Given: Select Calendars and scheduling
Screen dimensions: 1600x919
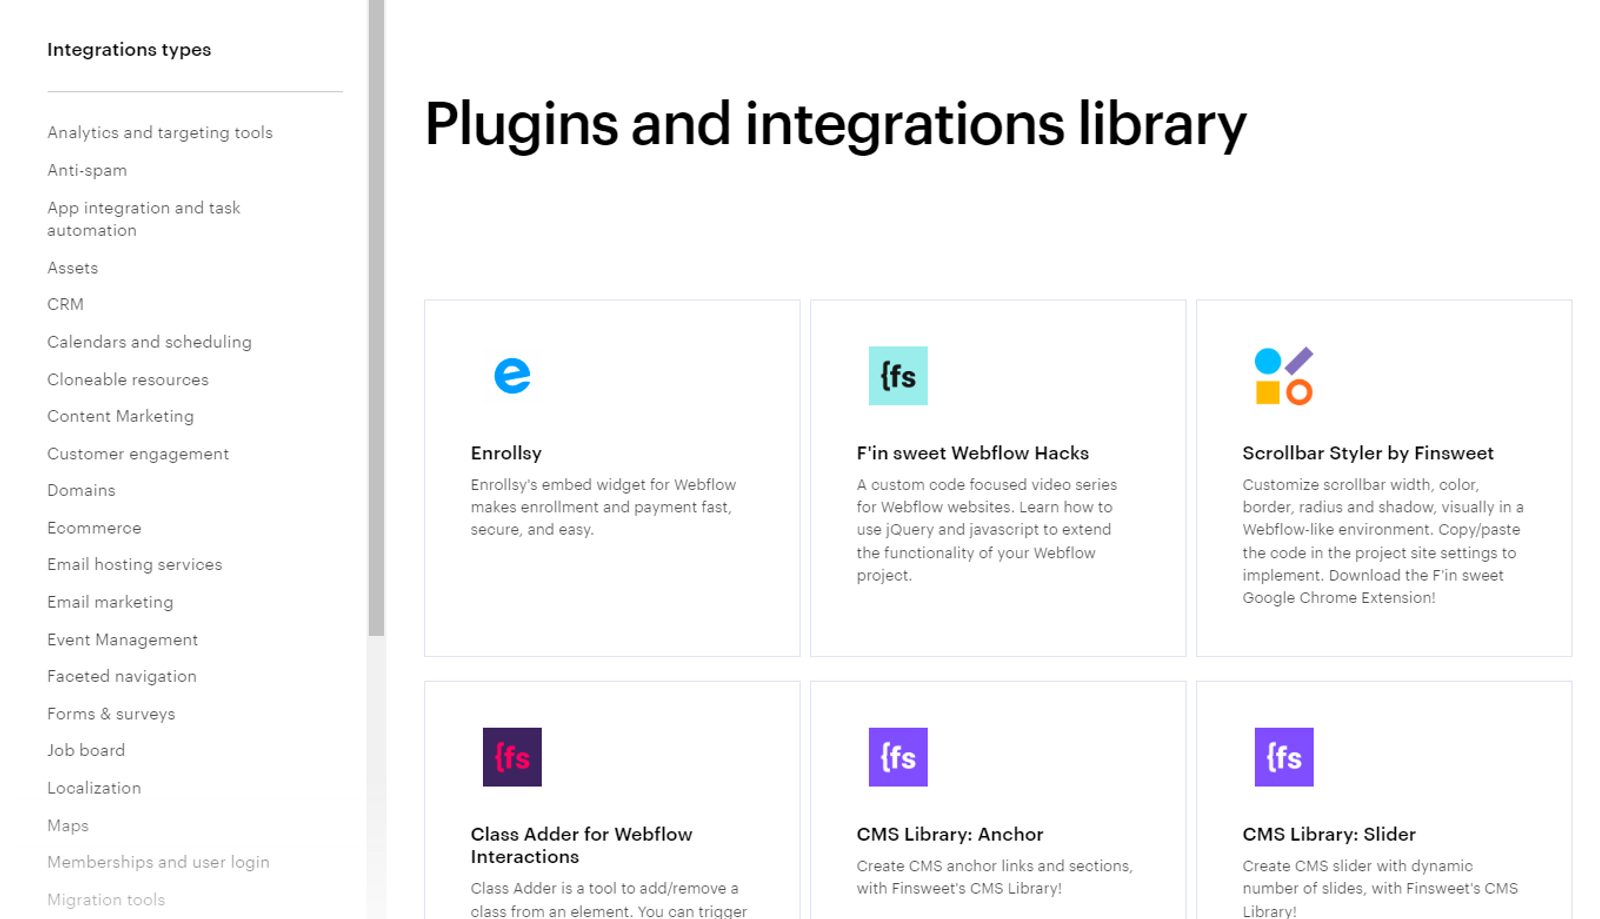Looking at the screenshot, I should click(x=149, y=342).
